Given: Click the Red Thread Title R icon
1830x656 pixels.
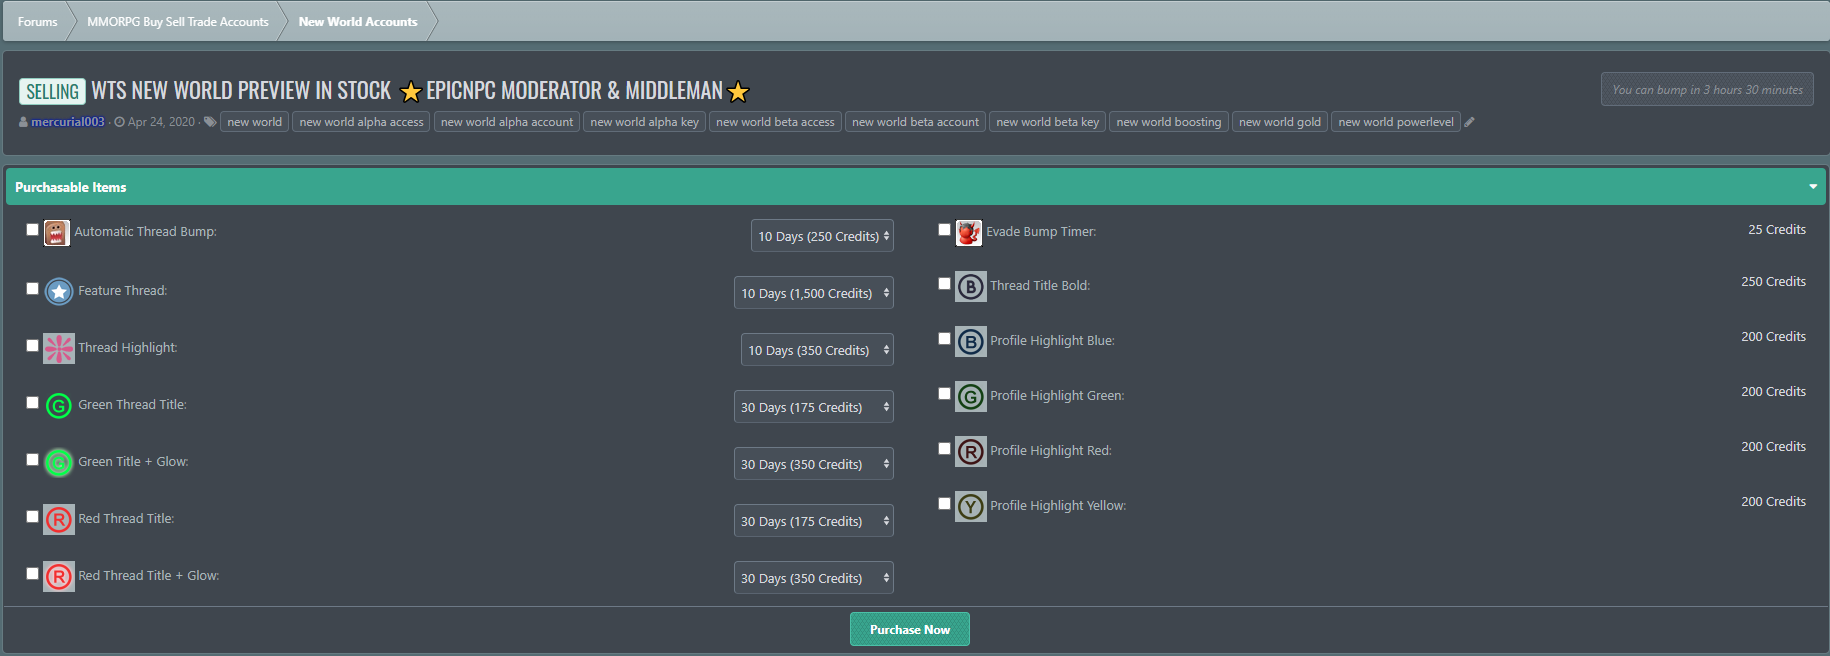Looking at the screenshot, I should 59,520.
